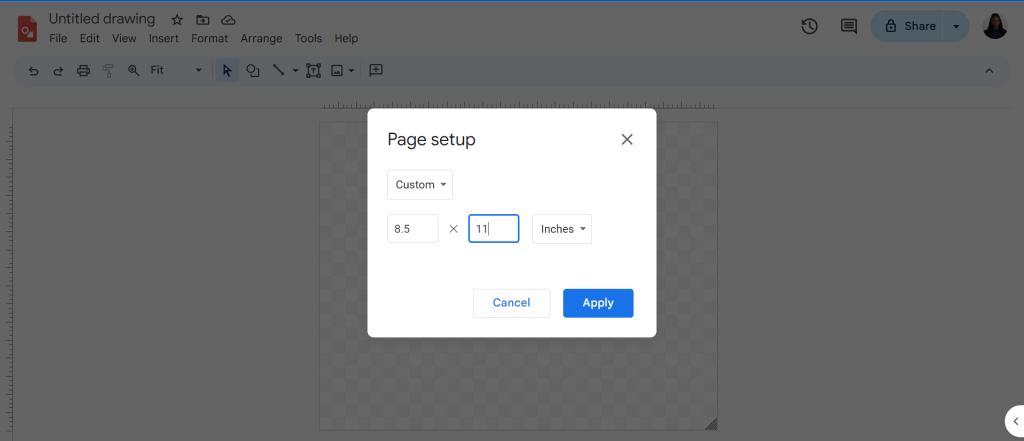The image size is (1024, 441).
Task: Open the Arrange menu
Action: tap(261, 39)
